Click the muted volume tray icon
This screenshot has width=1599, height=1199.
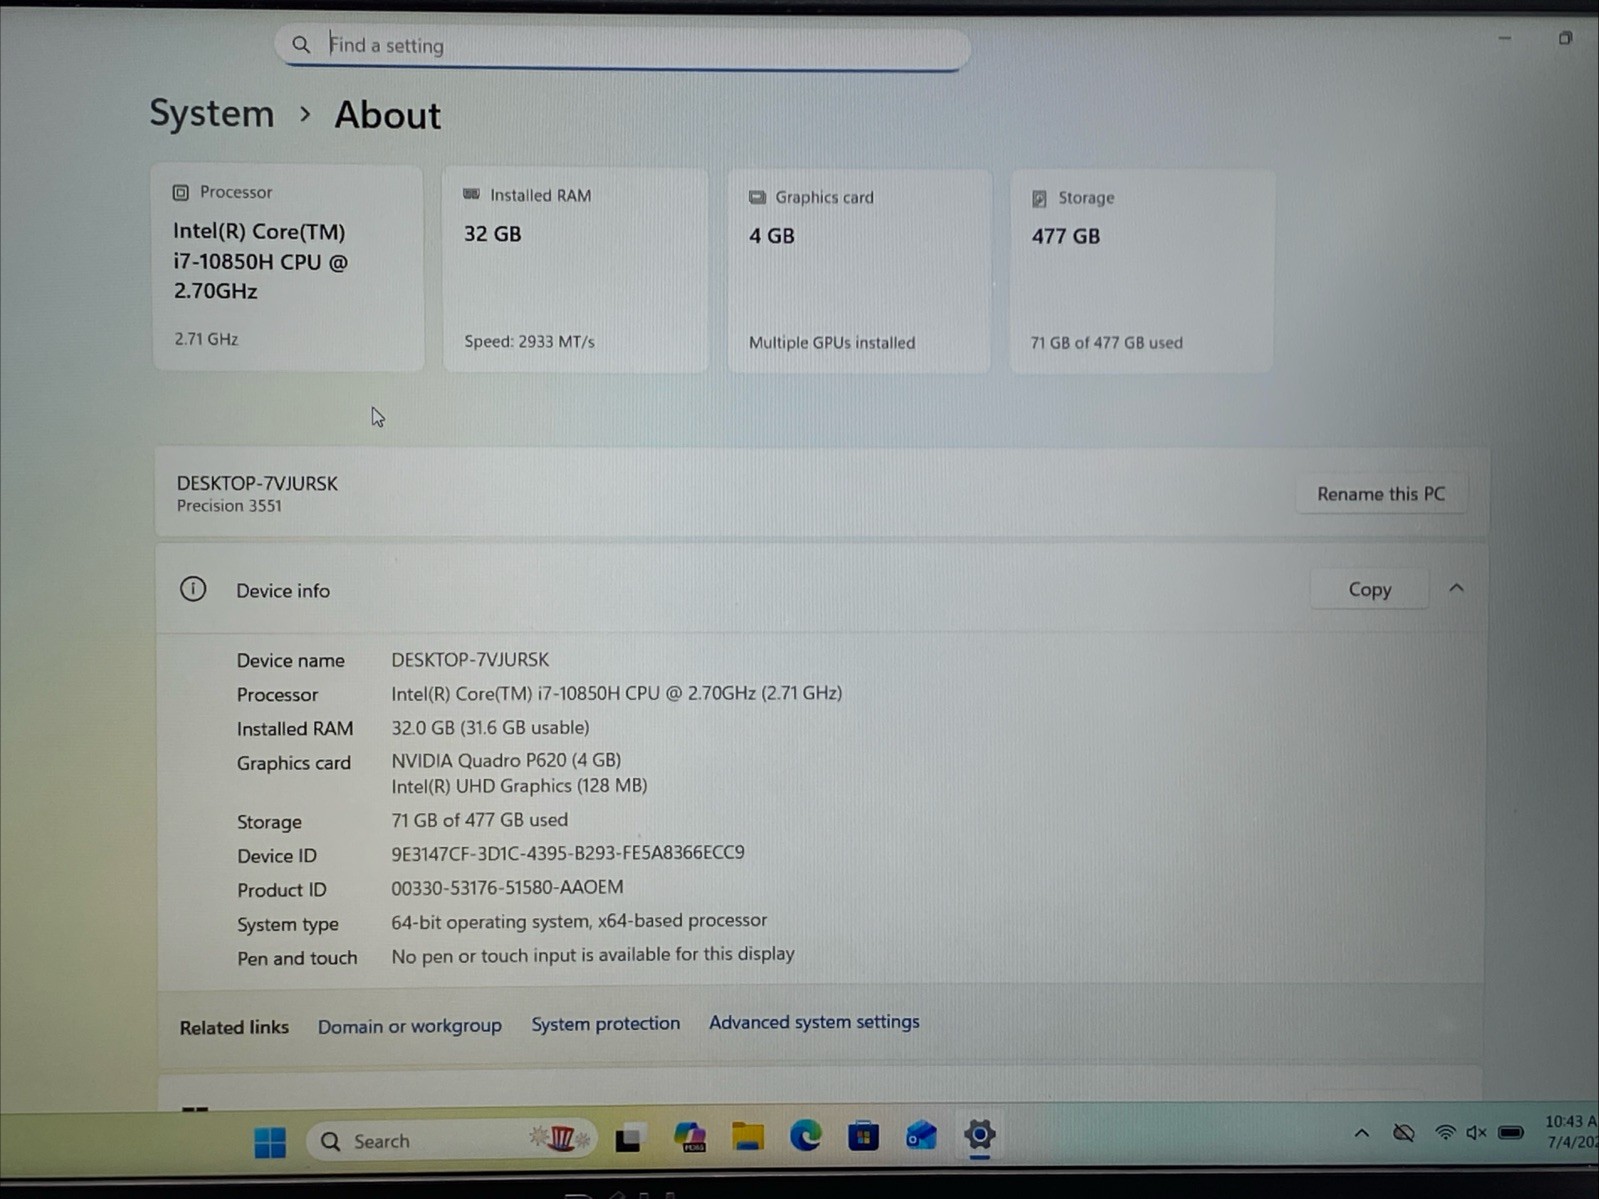click(1476, 1133)
